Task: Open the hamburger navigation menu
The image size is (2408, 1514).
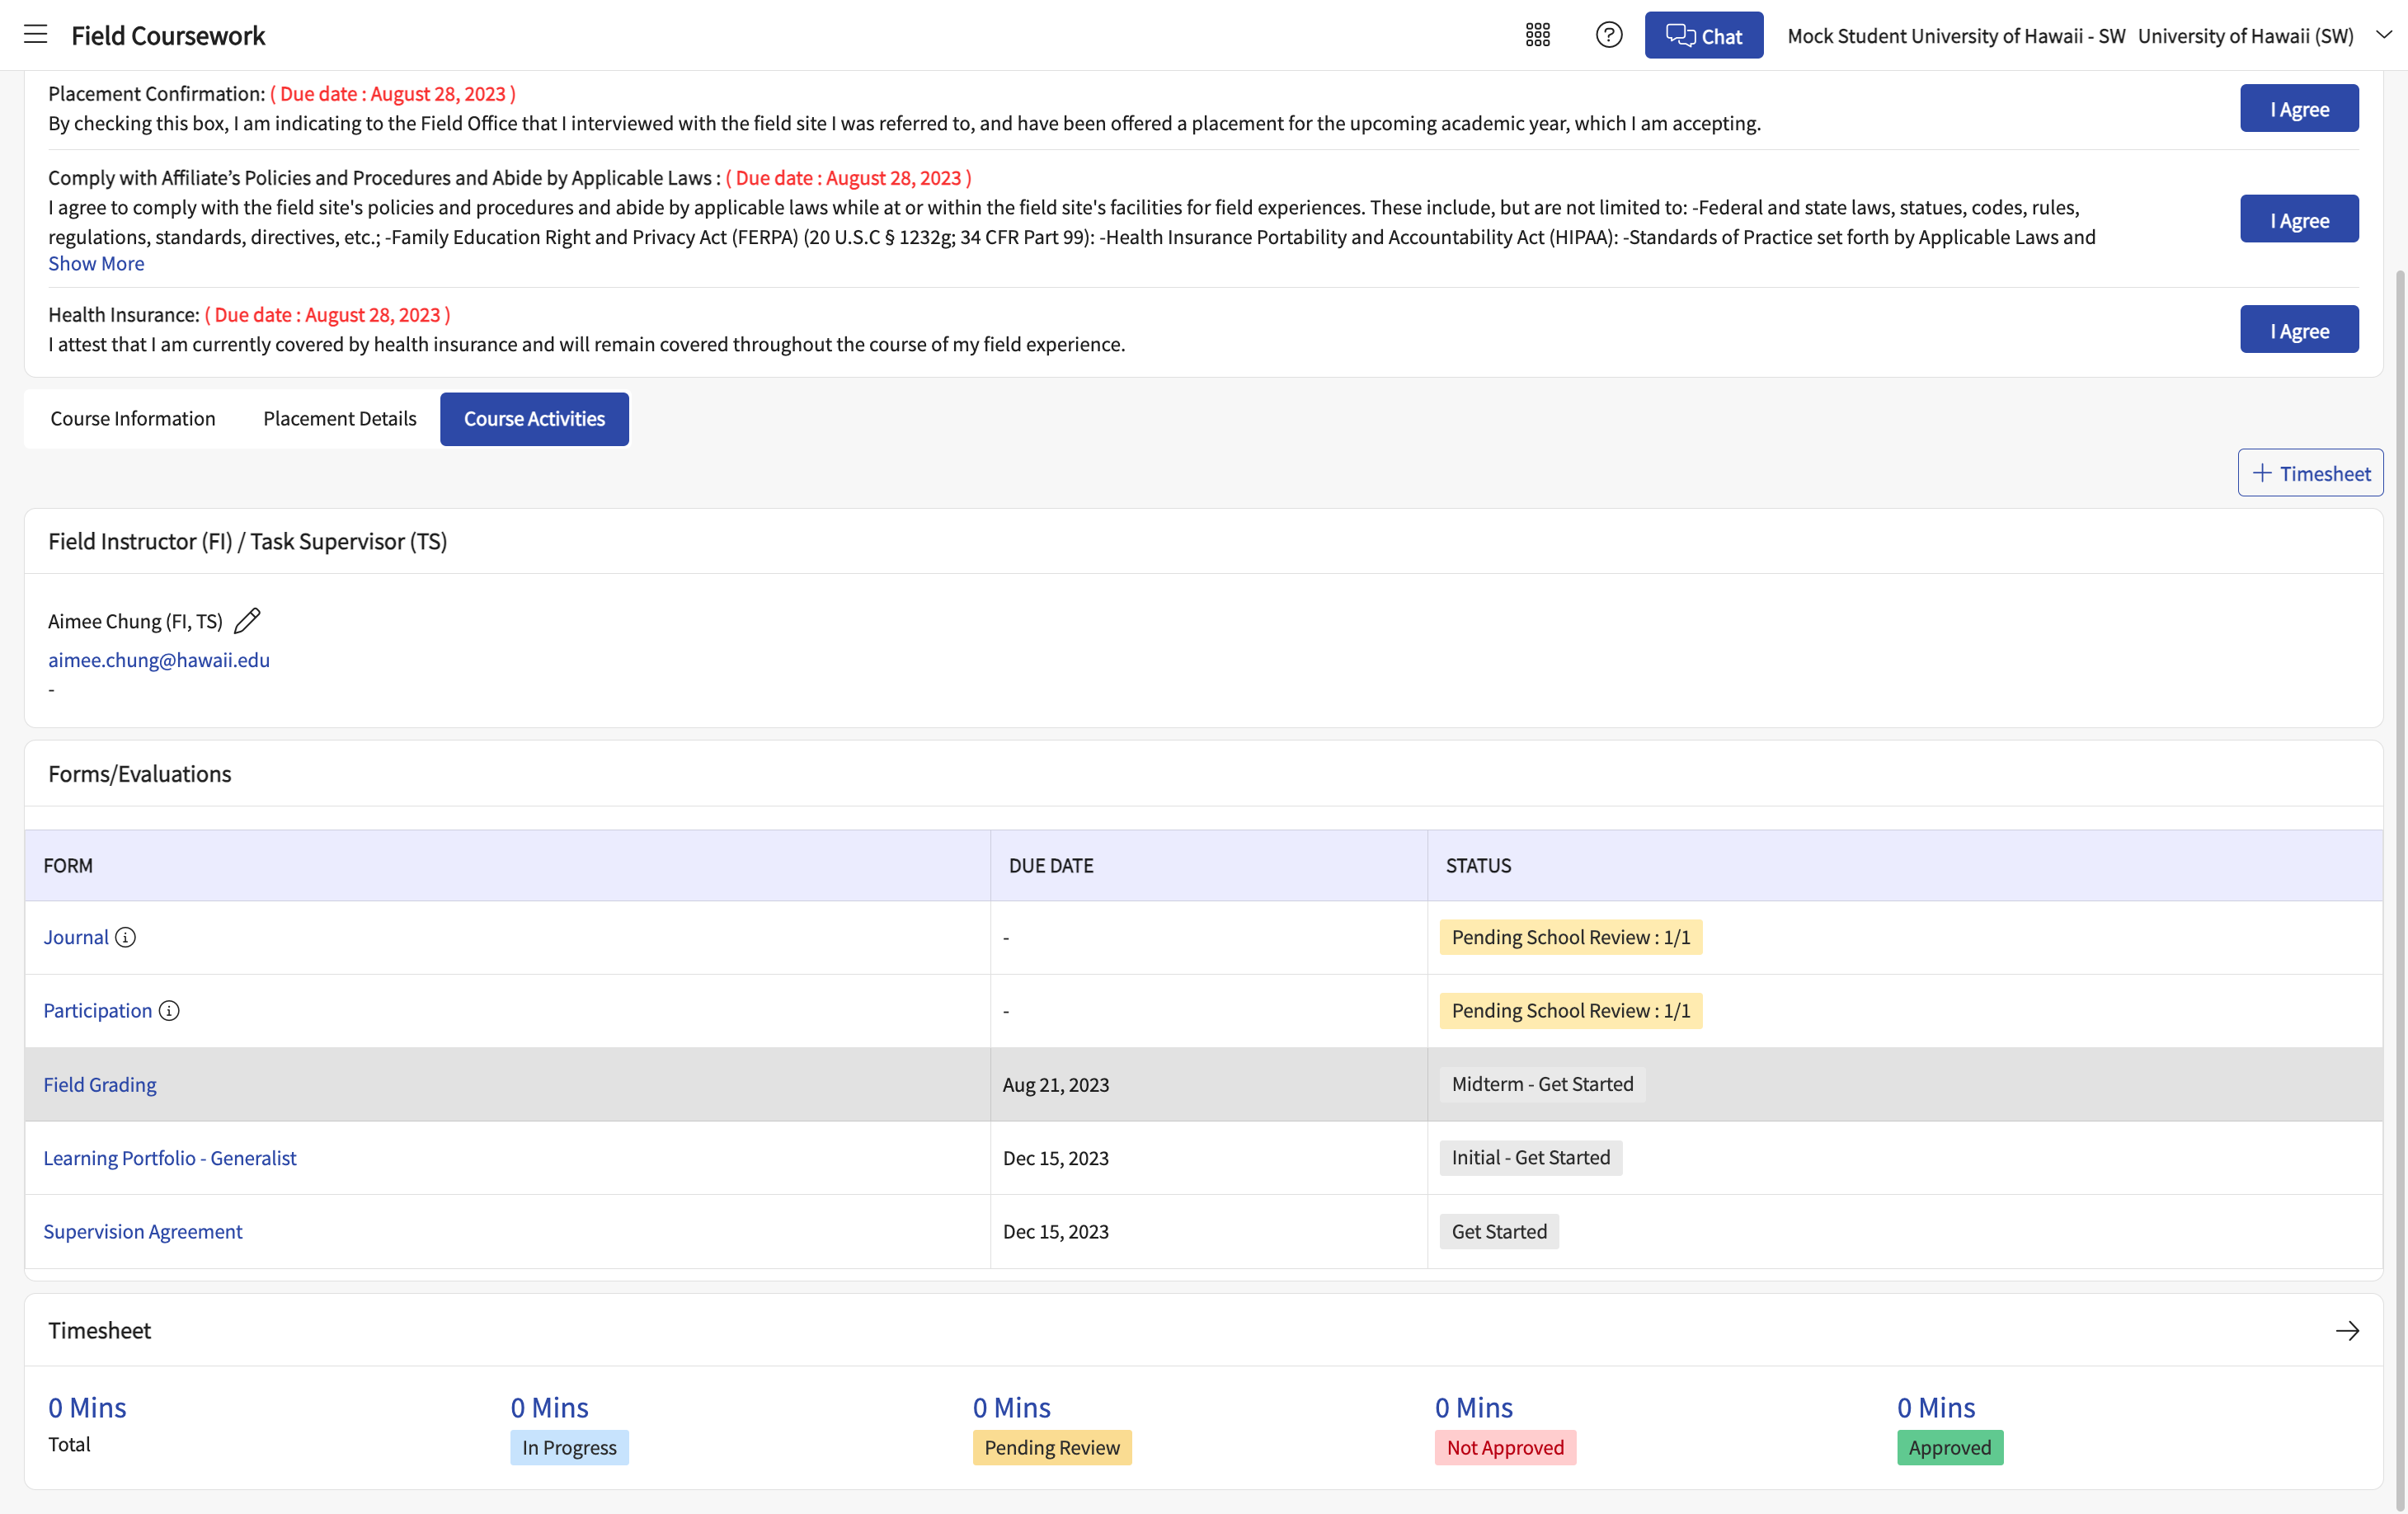Action: point(36,35)
